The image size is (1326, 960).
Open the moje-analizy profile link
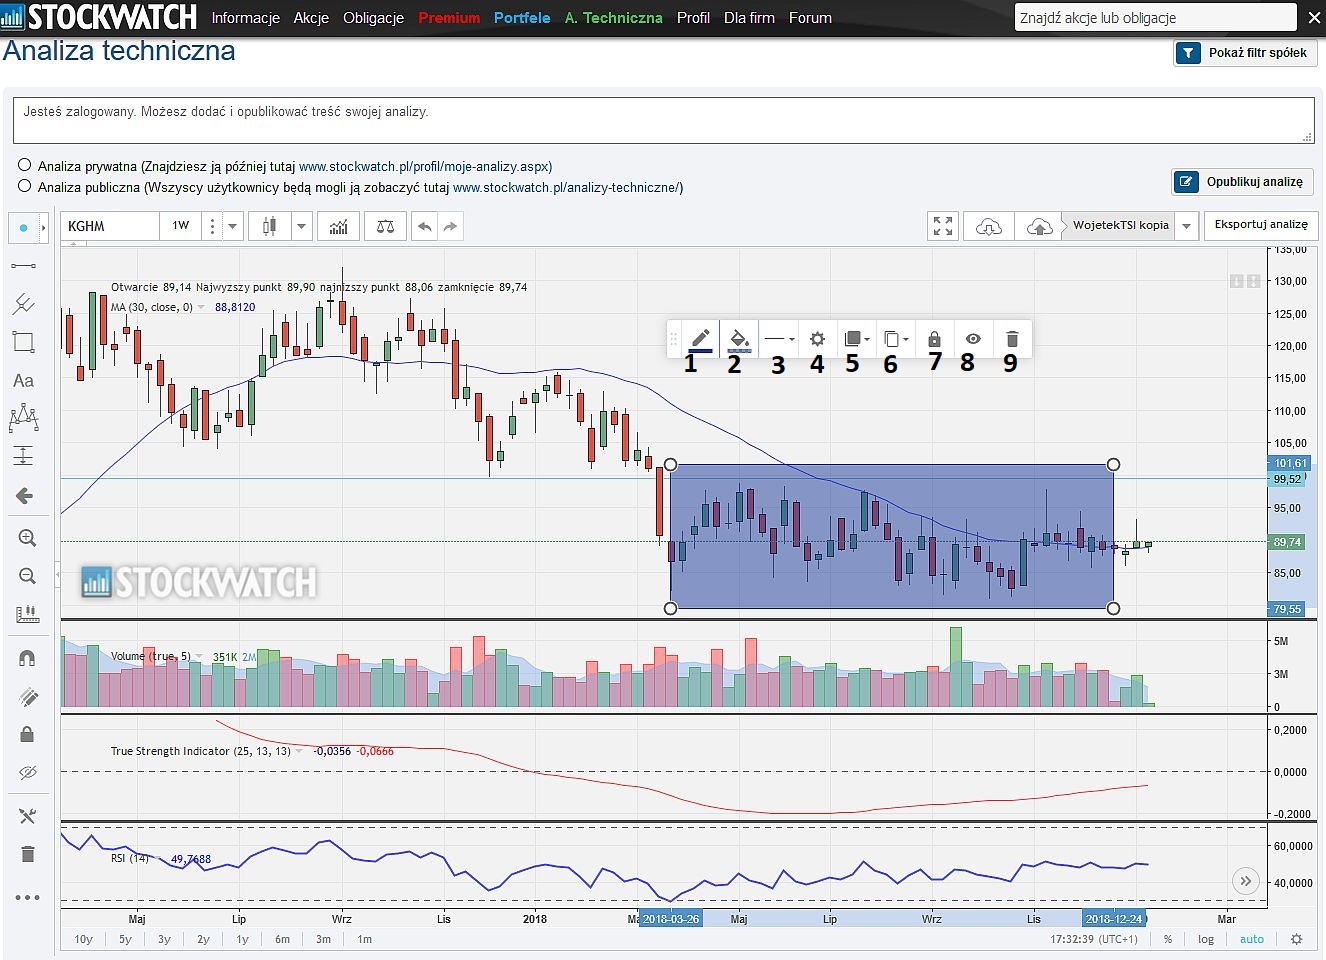(426, 166)
